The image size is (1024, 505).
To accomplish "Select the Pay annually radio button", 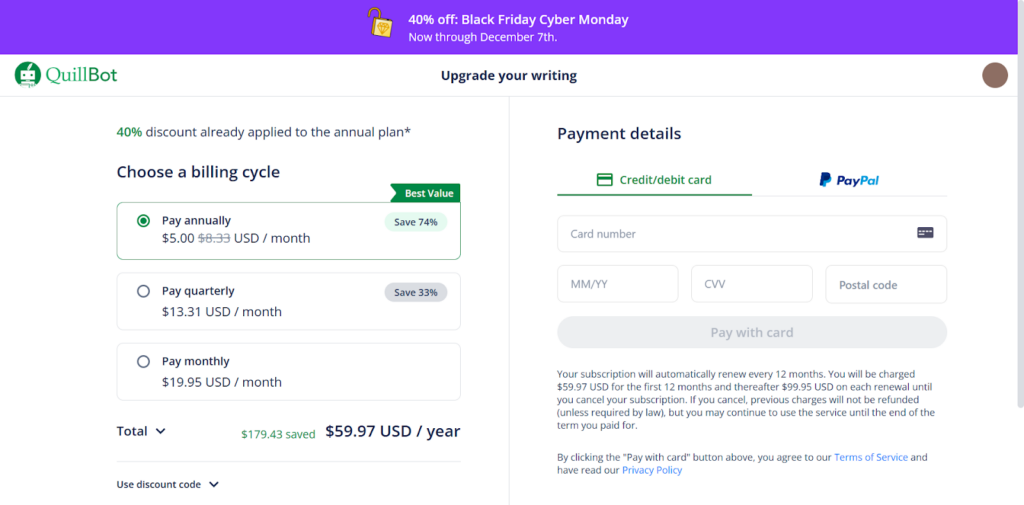I will pyautogui.click(x=143, y=221).
